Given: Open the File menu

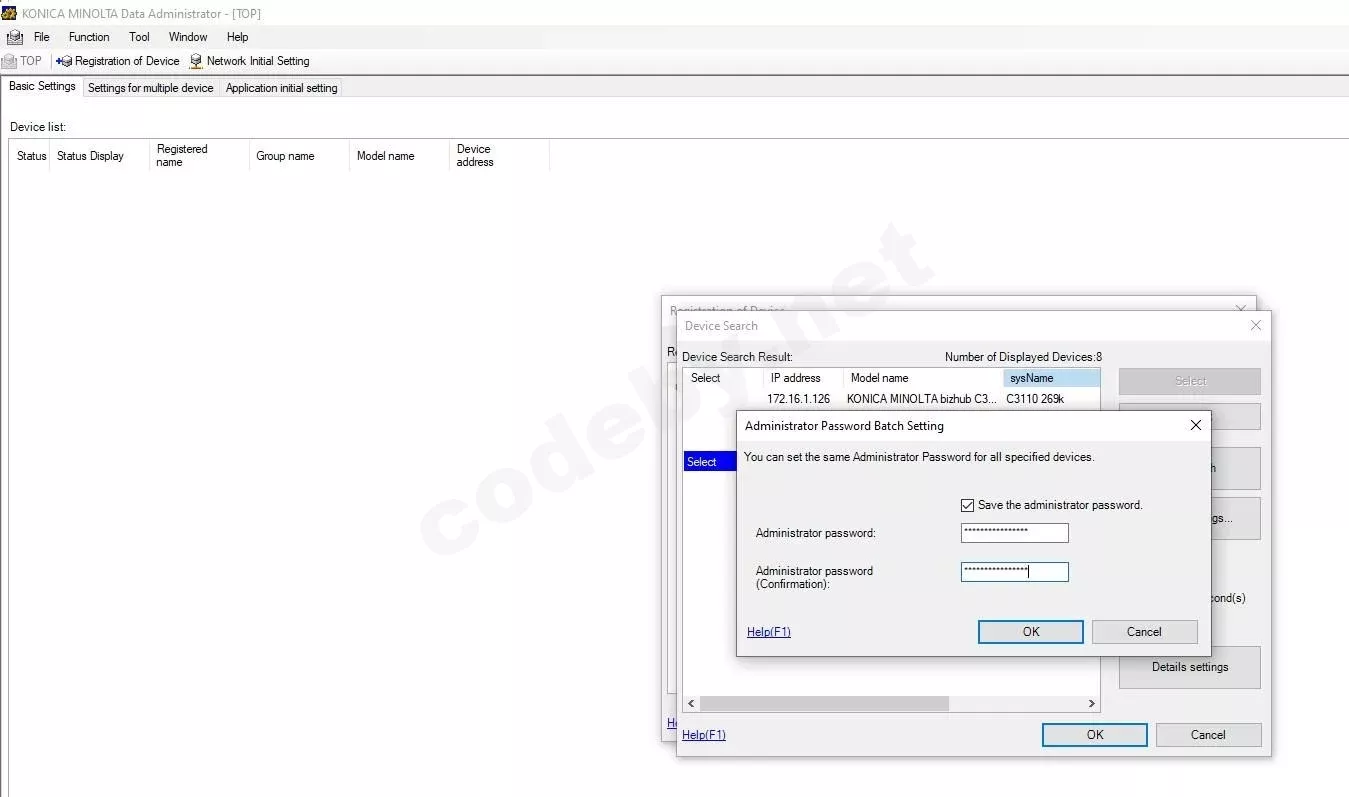Looking at the screenshot, I should (41, 37).
